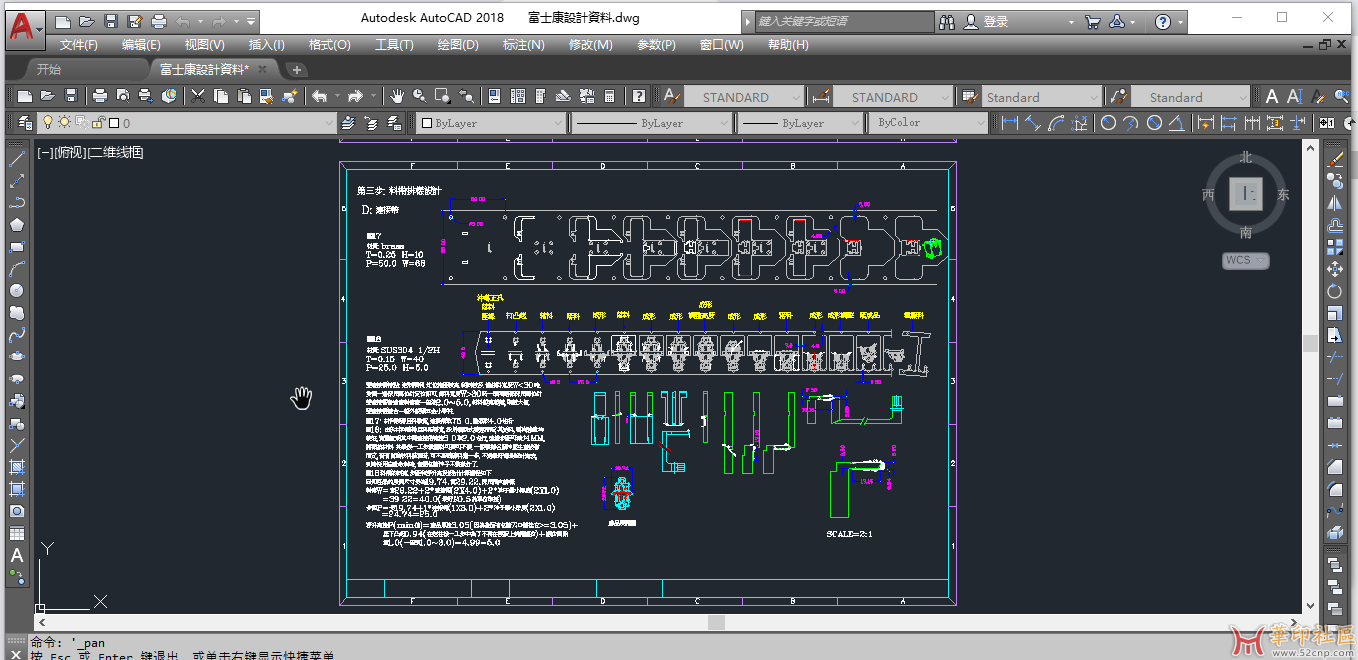
Task: Toggle layer 0 viewport freeze icon
Action: pos(82,123)
